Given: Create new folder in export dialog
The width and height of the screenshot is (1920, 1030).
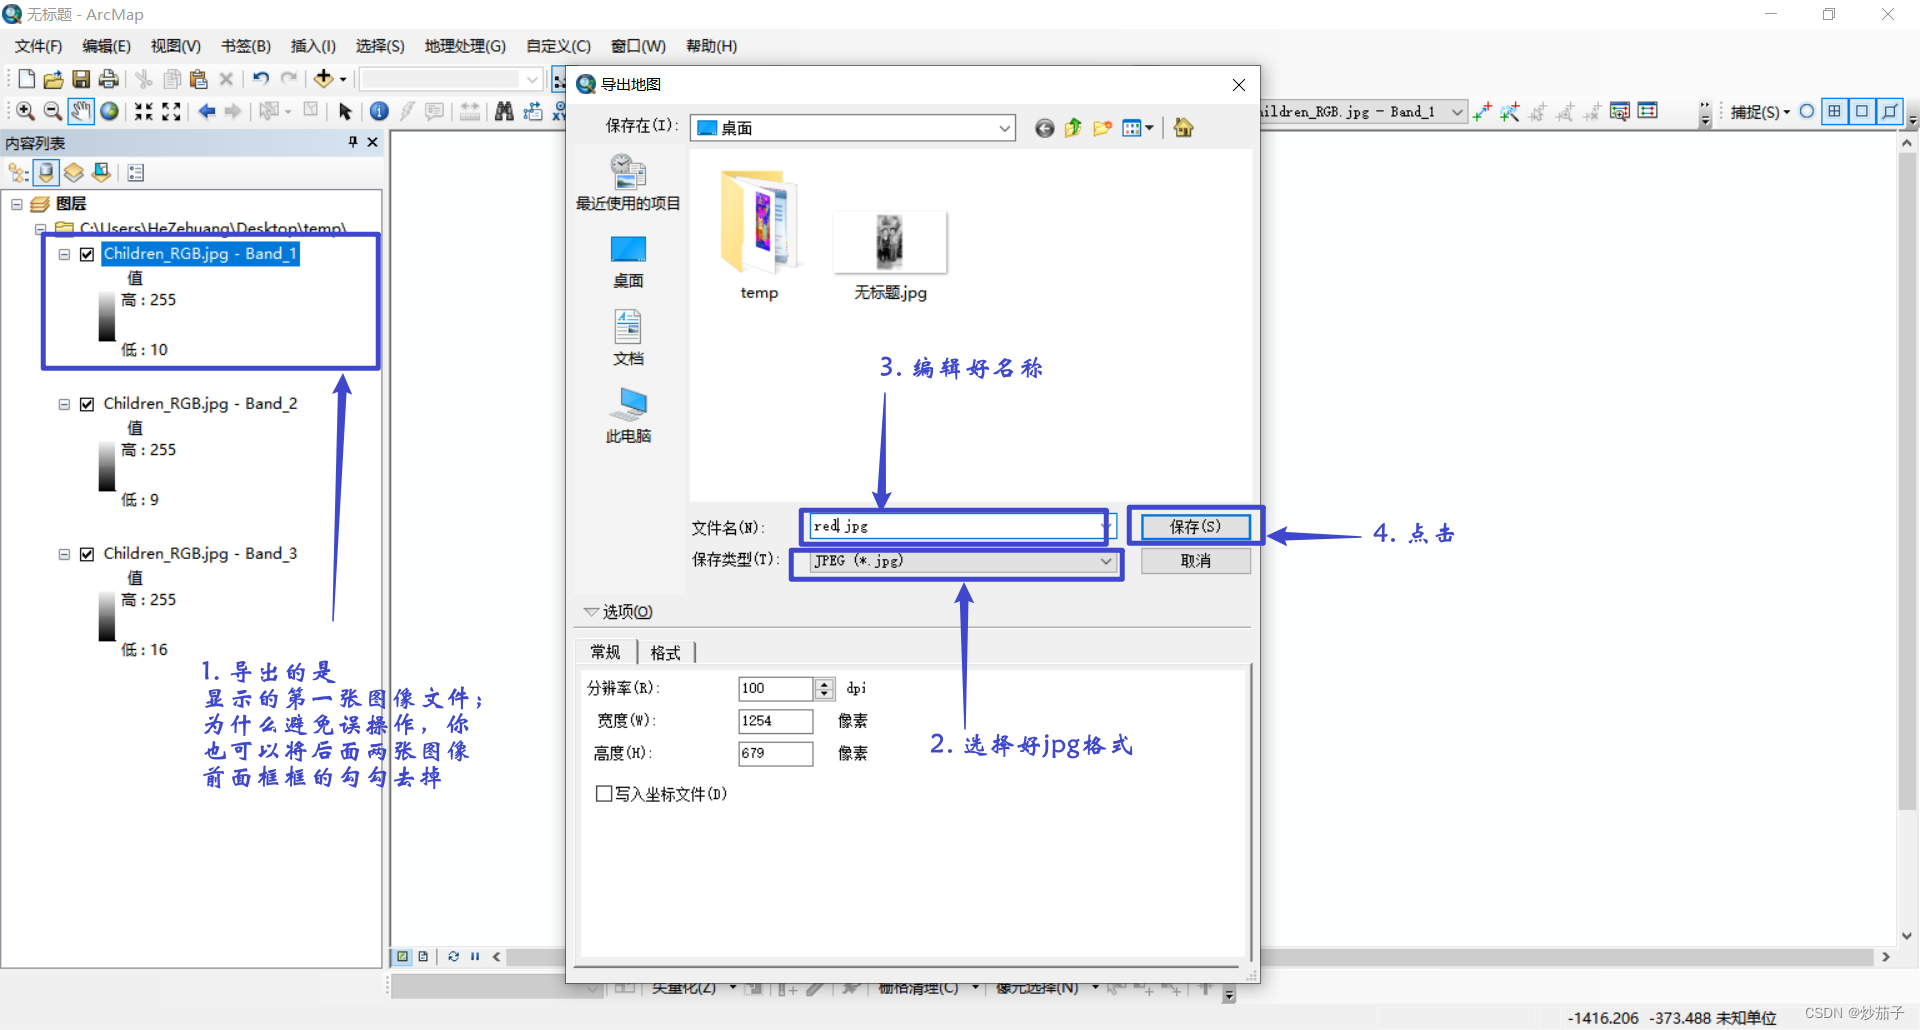Looking at the screenshot, I should (1102, 128).
